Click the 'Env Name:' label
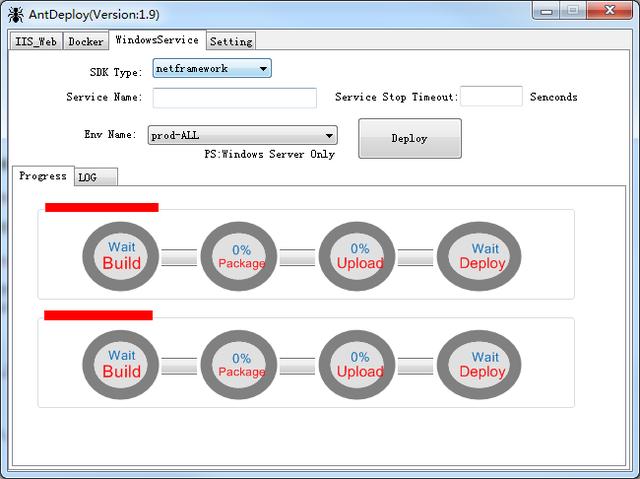 (x=110, y=134)
